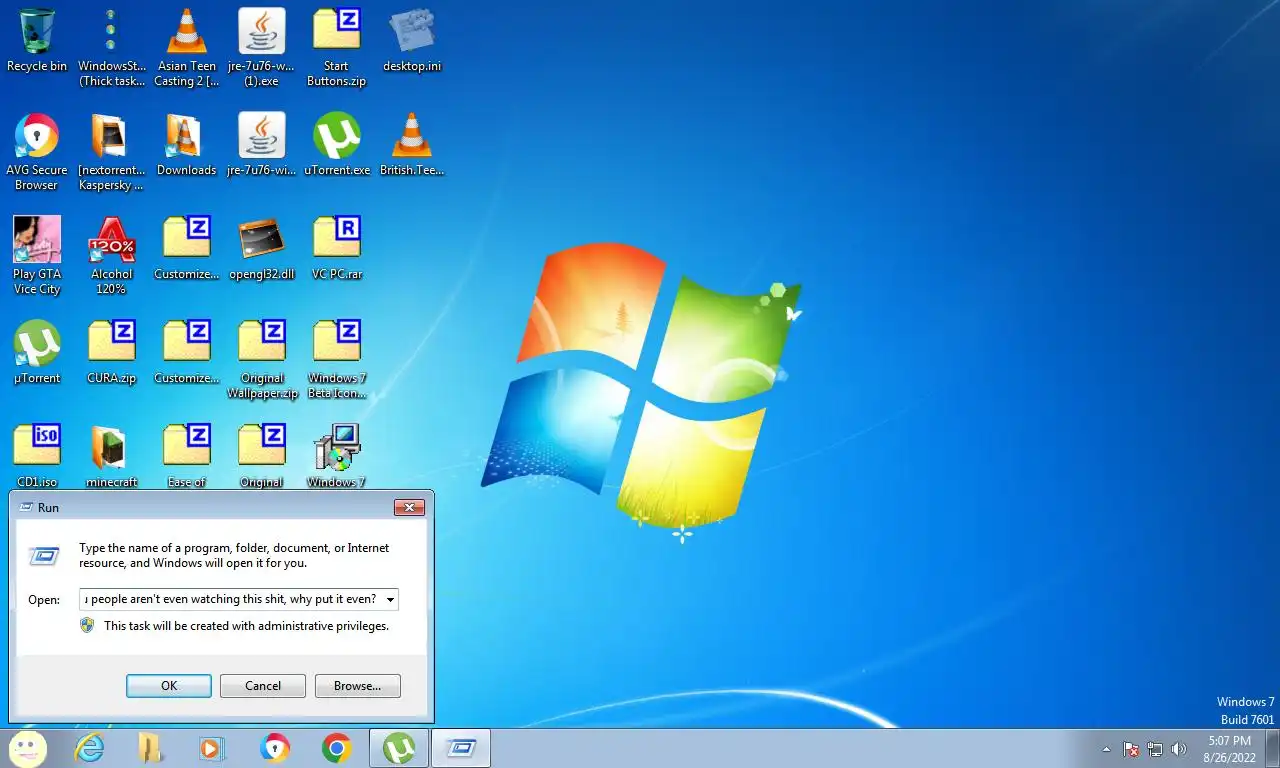Viewport: 1280px width, 768px height.
Task: Select the Windows 7 Beta Icon... archive
Action: pos(337,359)
